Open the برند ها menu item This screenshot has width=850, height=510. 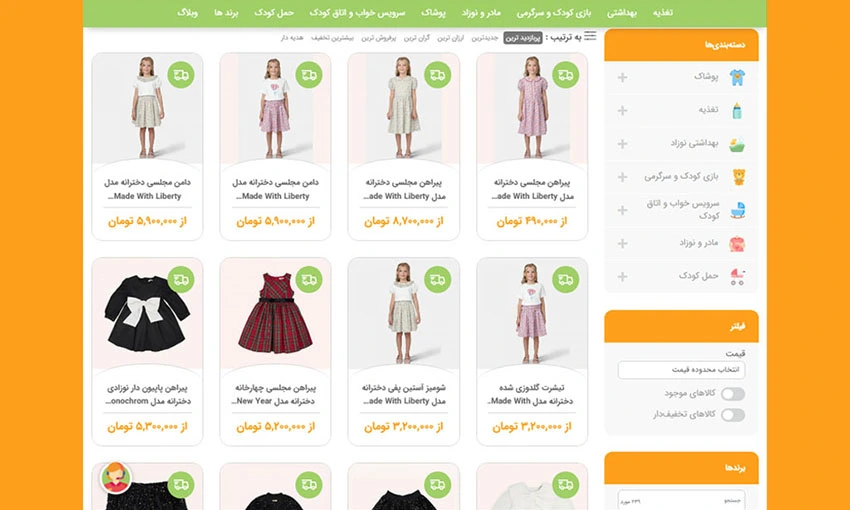tap(225, 12)
